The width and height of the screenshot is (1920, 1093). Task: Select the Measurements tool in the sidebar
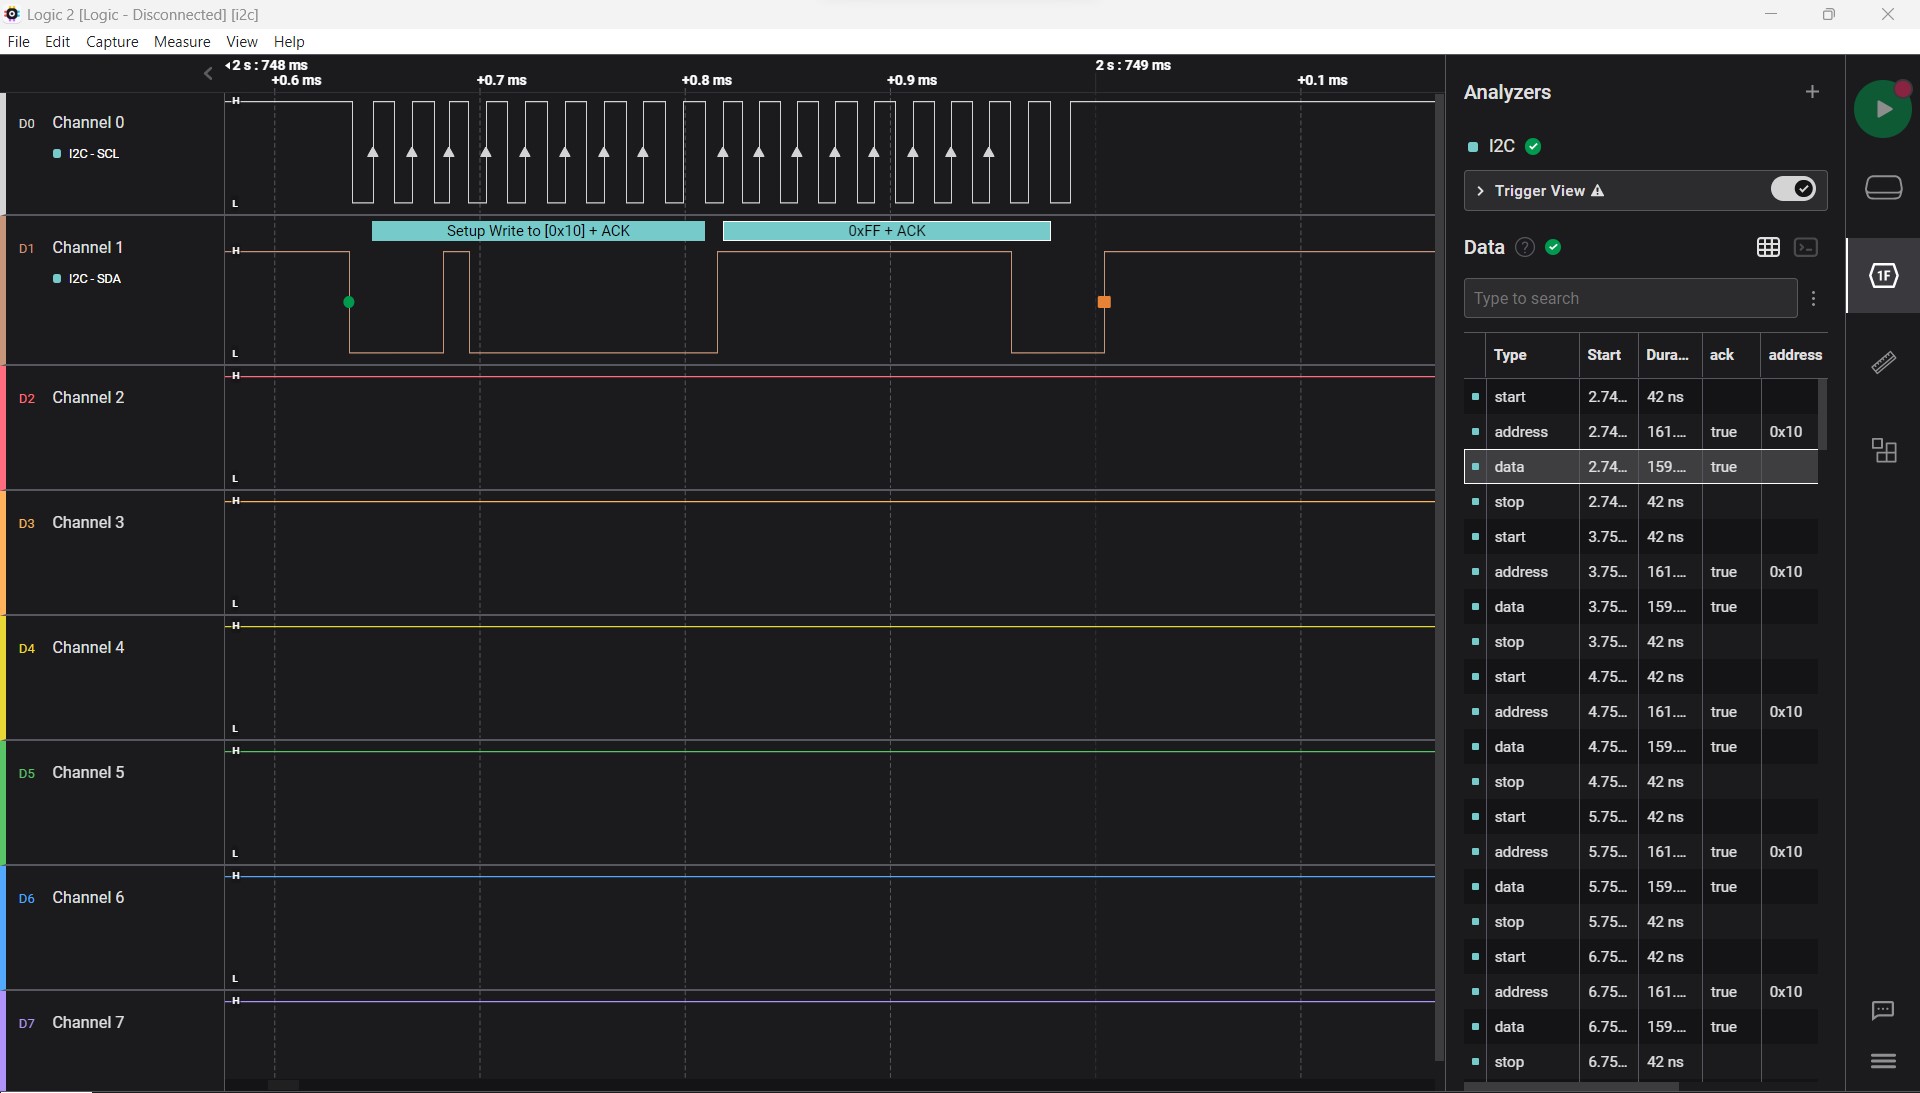pyautogui.click(x=1884, y=362)
